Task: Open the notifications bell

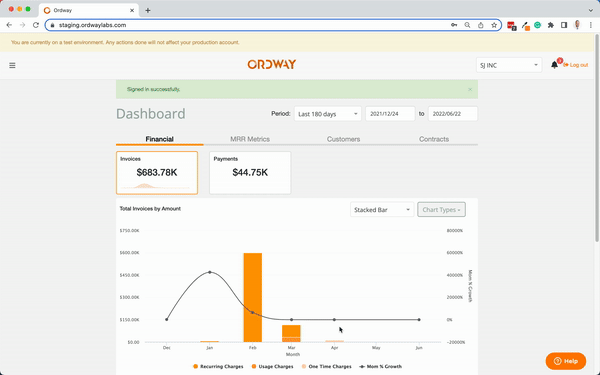Action: click(554, 65)
